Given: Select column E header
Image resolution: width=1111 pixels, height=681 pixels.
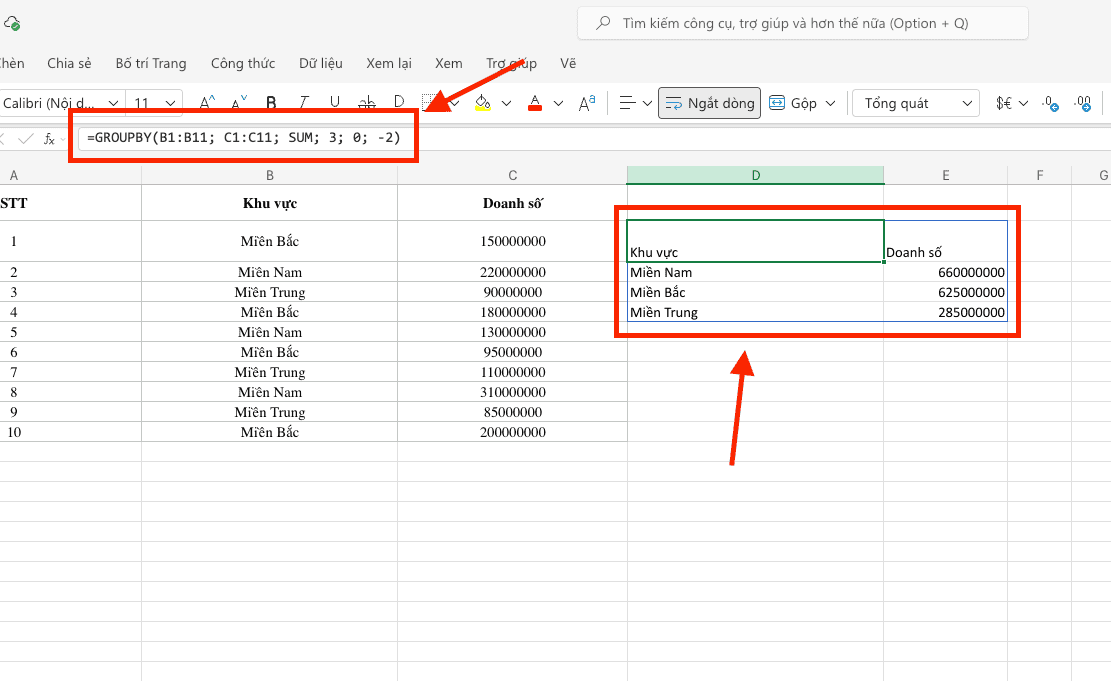Looking at the screenshot, I should point(945,175).
